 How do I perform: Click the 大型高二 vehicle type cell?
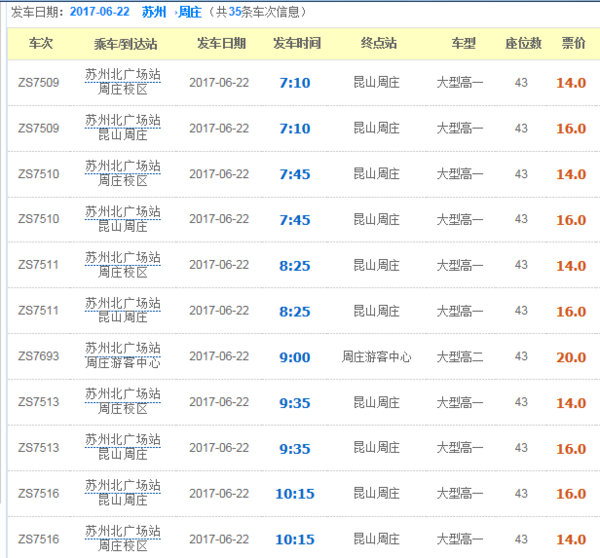(461, 357)
